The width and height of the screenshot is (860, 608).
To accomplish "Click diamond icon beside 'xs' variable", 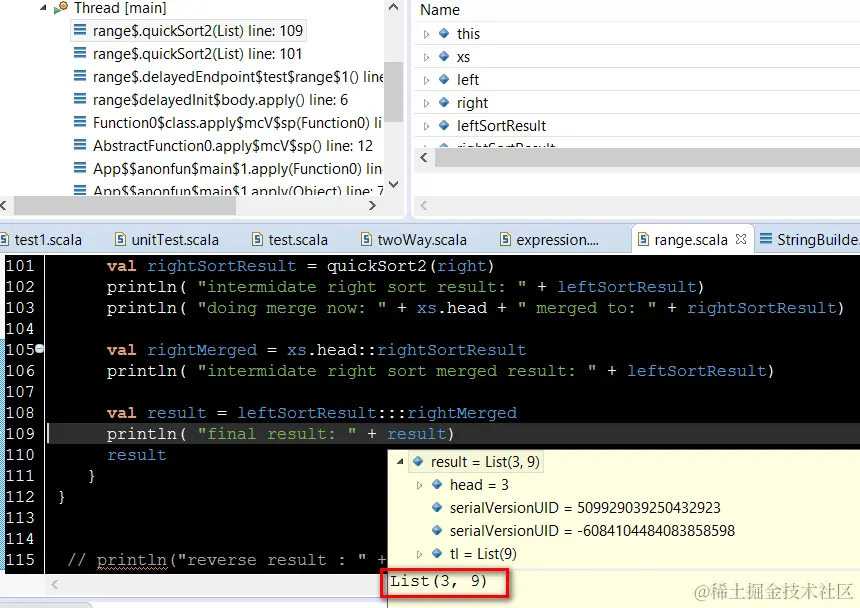I will (x=444, y=56).
